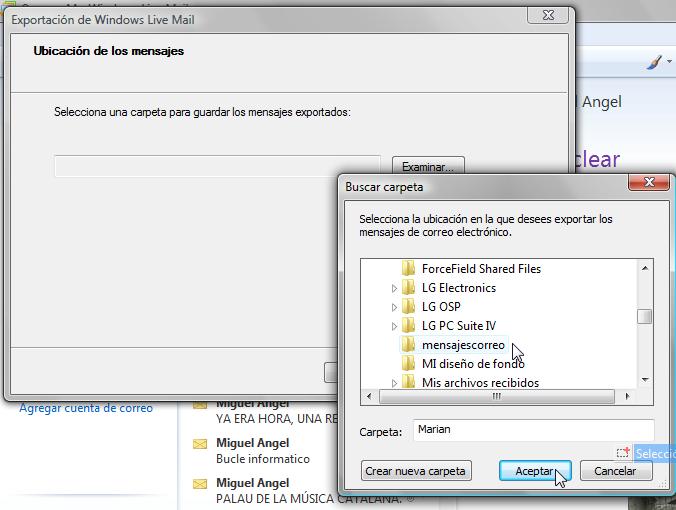Close the Exportación de Windows Live Mail window
This screenshot has height=510, width=676.
click(x=548, y=15)
